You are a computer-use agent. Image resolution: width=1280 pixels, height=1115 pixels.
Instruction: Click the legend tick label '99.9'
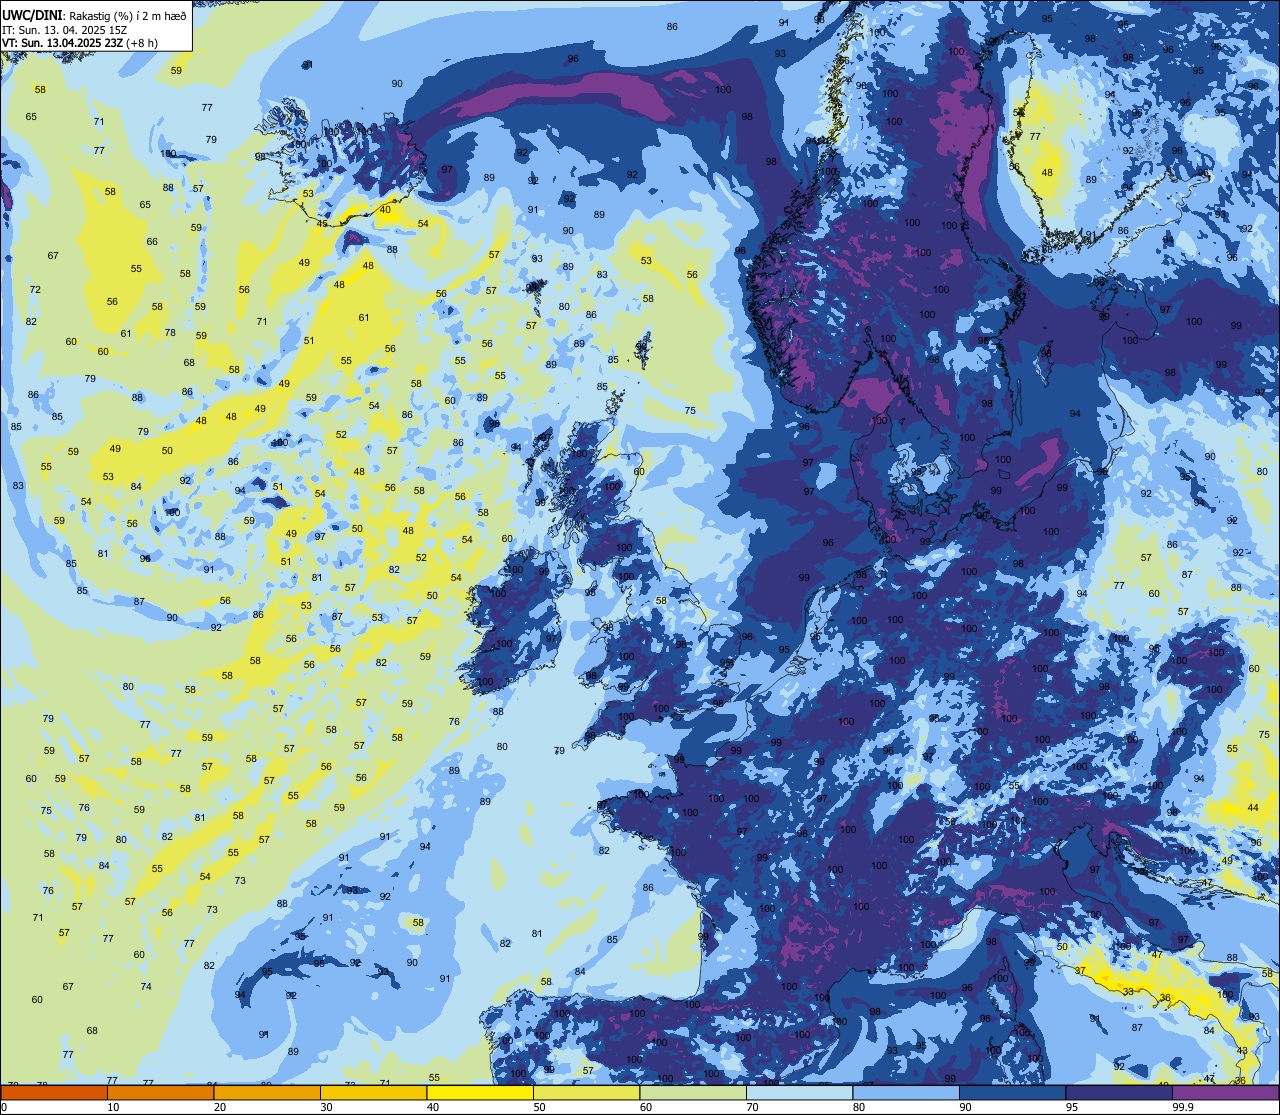tap(1184, 1107)
